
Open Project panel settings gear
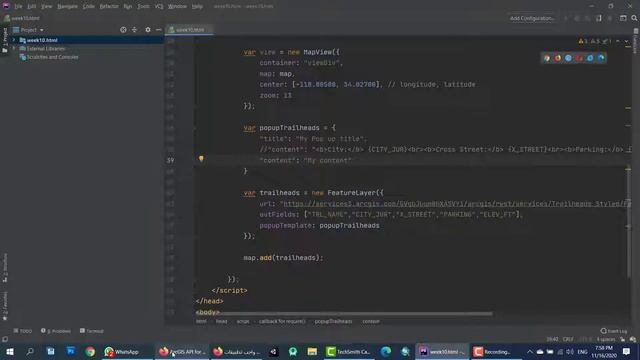point(148,30)
